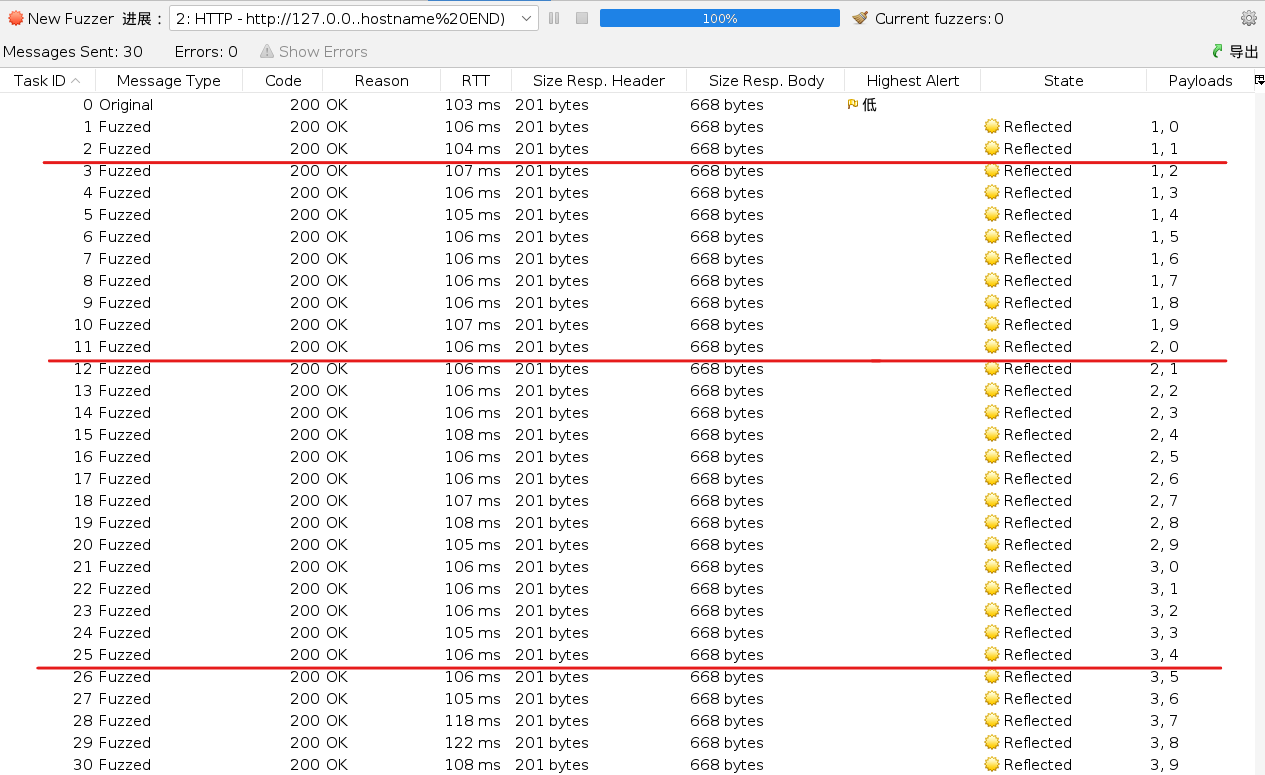1265x775 pixels.
Task: Click the Current fuzzers broom icon
Action: [x=860, y=18]
